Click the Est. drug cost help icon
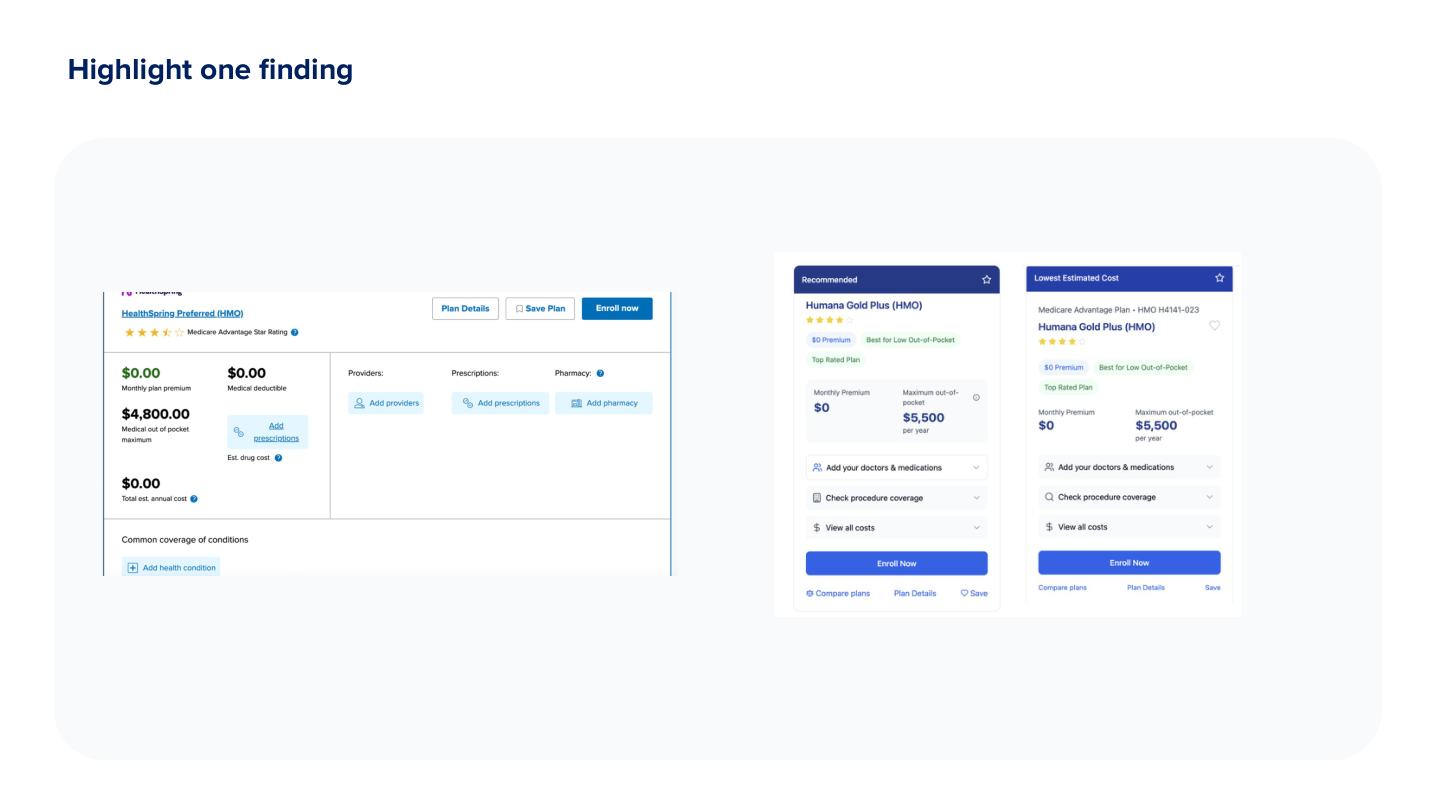 click(x=279, y=457)
